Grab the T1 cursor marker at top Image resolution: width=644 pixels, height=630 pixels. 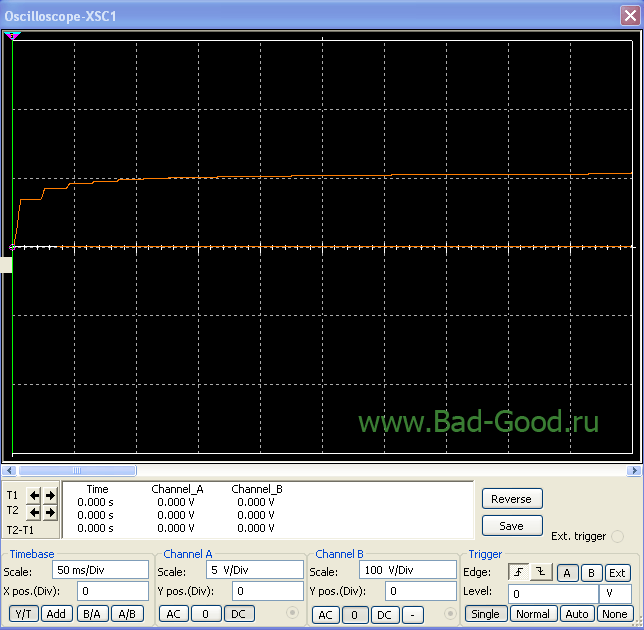point(12,36)
